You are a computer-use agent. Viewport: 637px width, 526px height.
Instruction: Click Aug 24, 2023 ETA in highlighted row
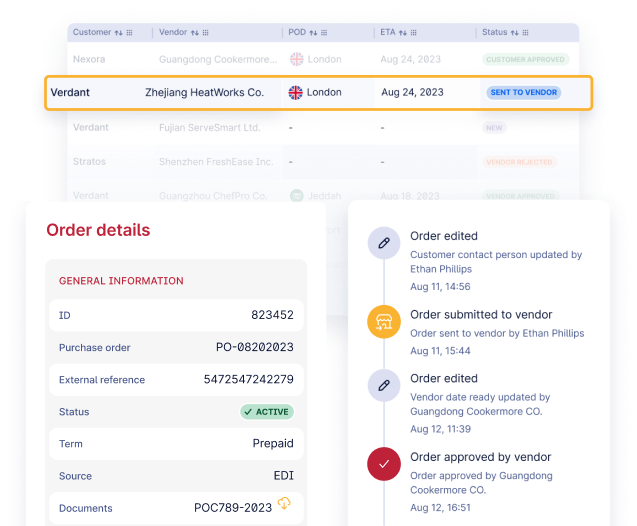point(412,93)
